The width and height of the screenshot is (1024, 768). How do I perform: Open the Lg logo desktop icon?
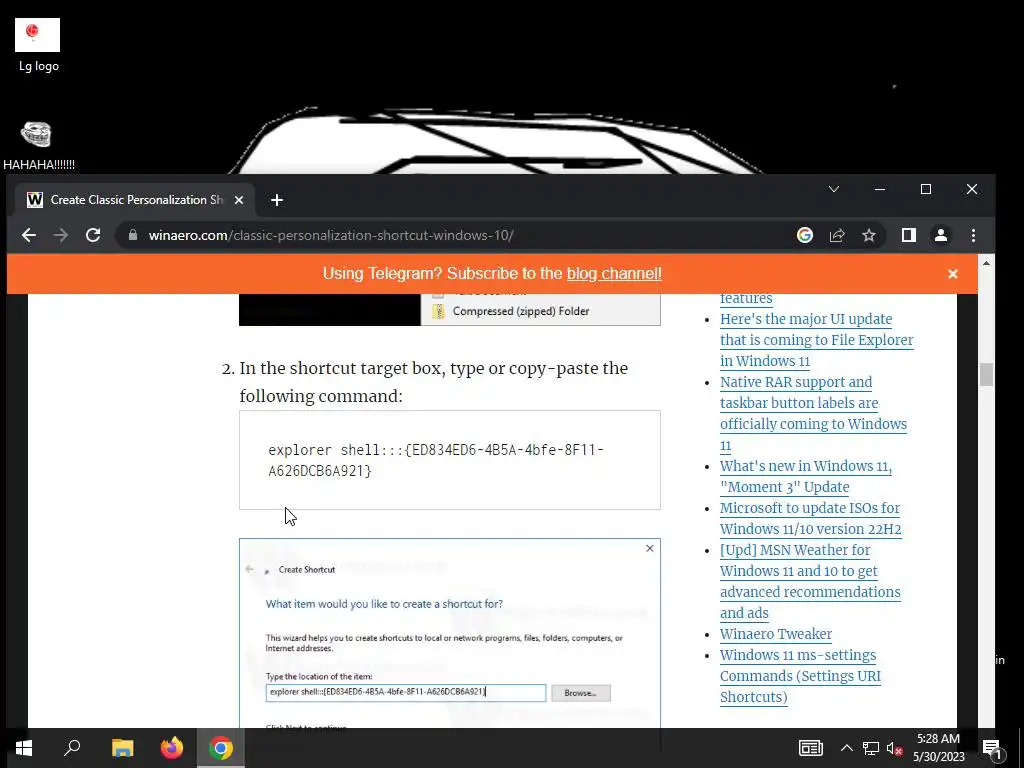pos(37,46)
